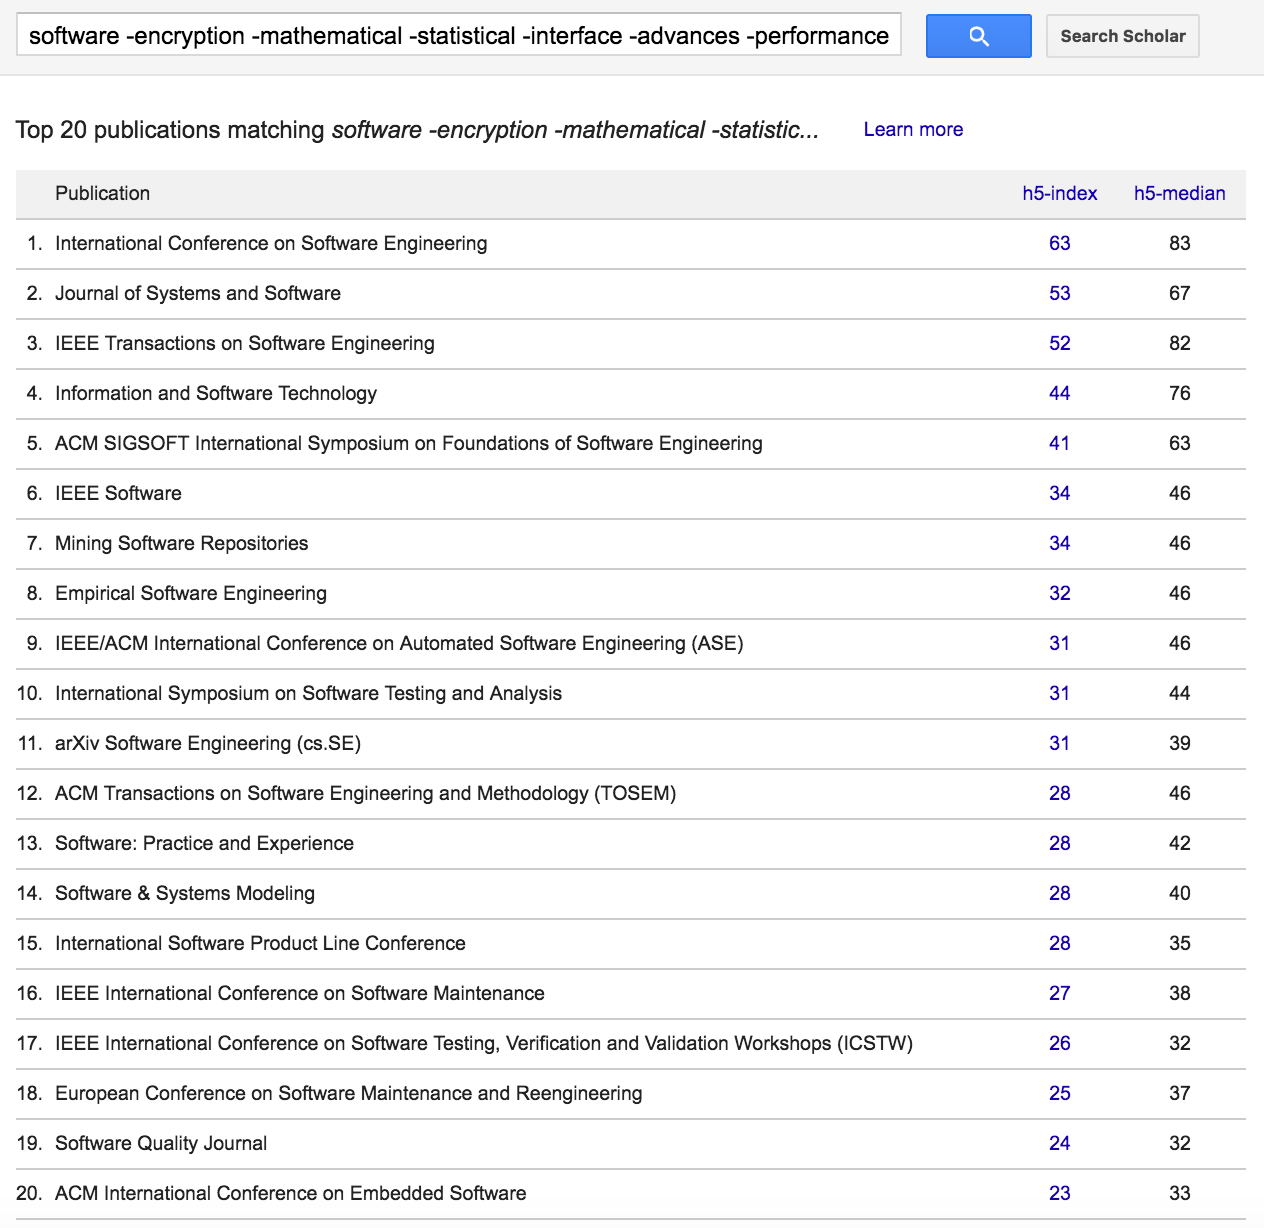The width and height of the screenshot is (1264, 1228).
Task: Open h5-index 31 for Software Testing and Analysis
Action: coord(1059,693)
